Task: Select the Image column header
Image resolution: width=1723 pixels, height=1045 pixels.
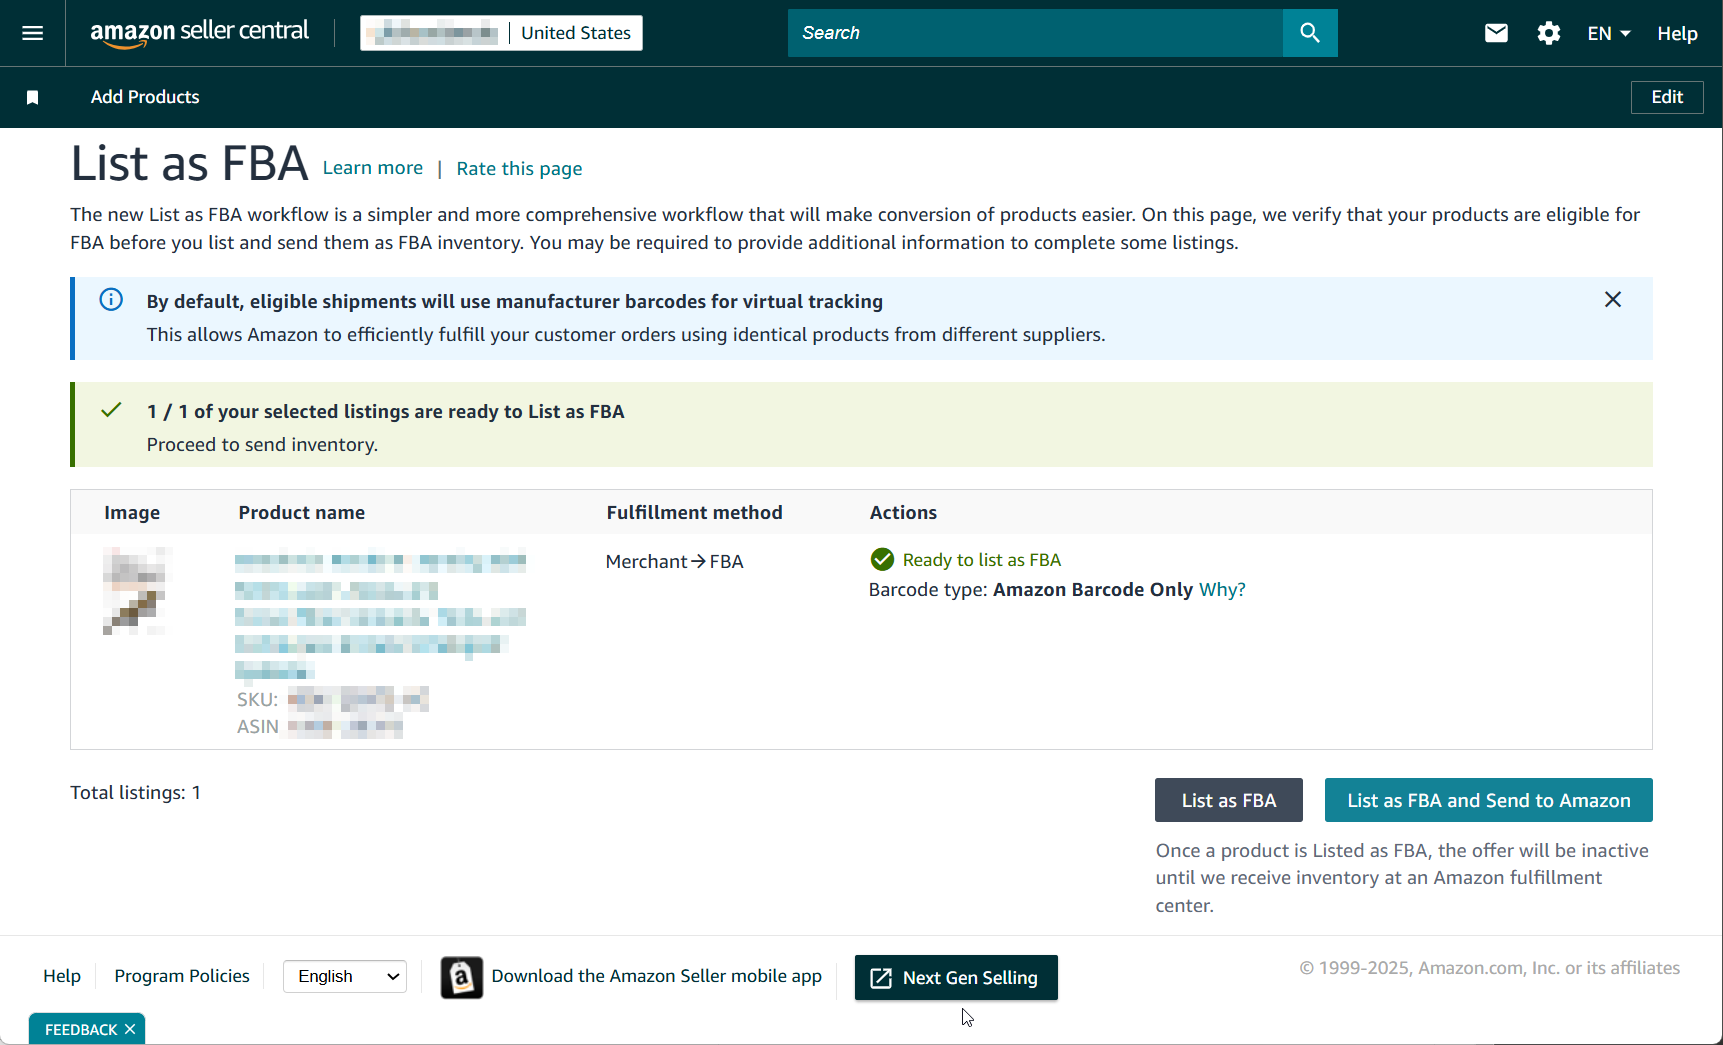Action: [x=132, y=512]
